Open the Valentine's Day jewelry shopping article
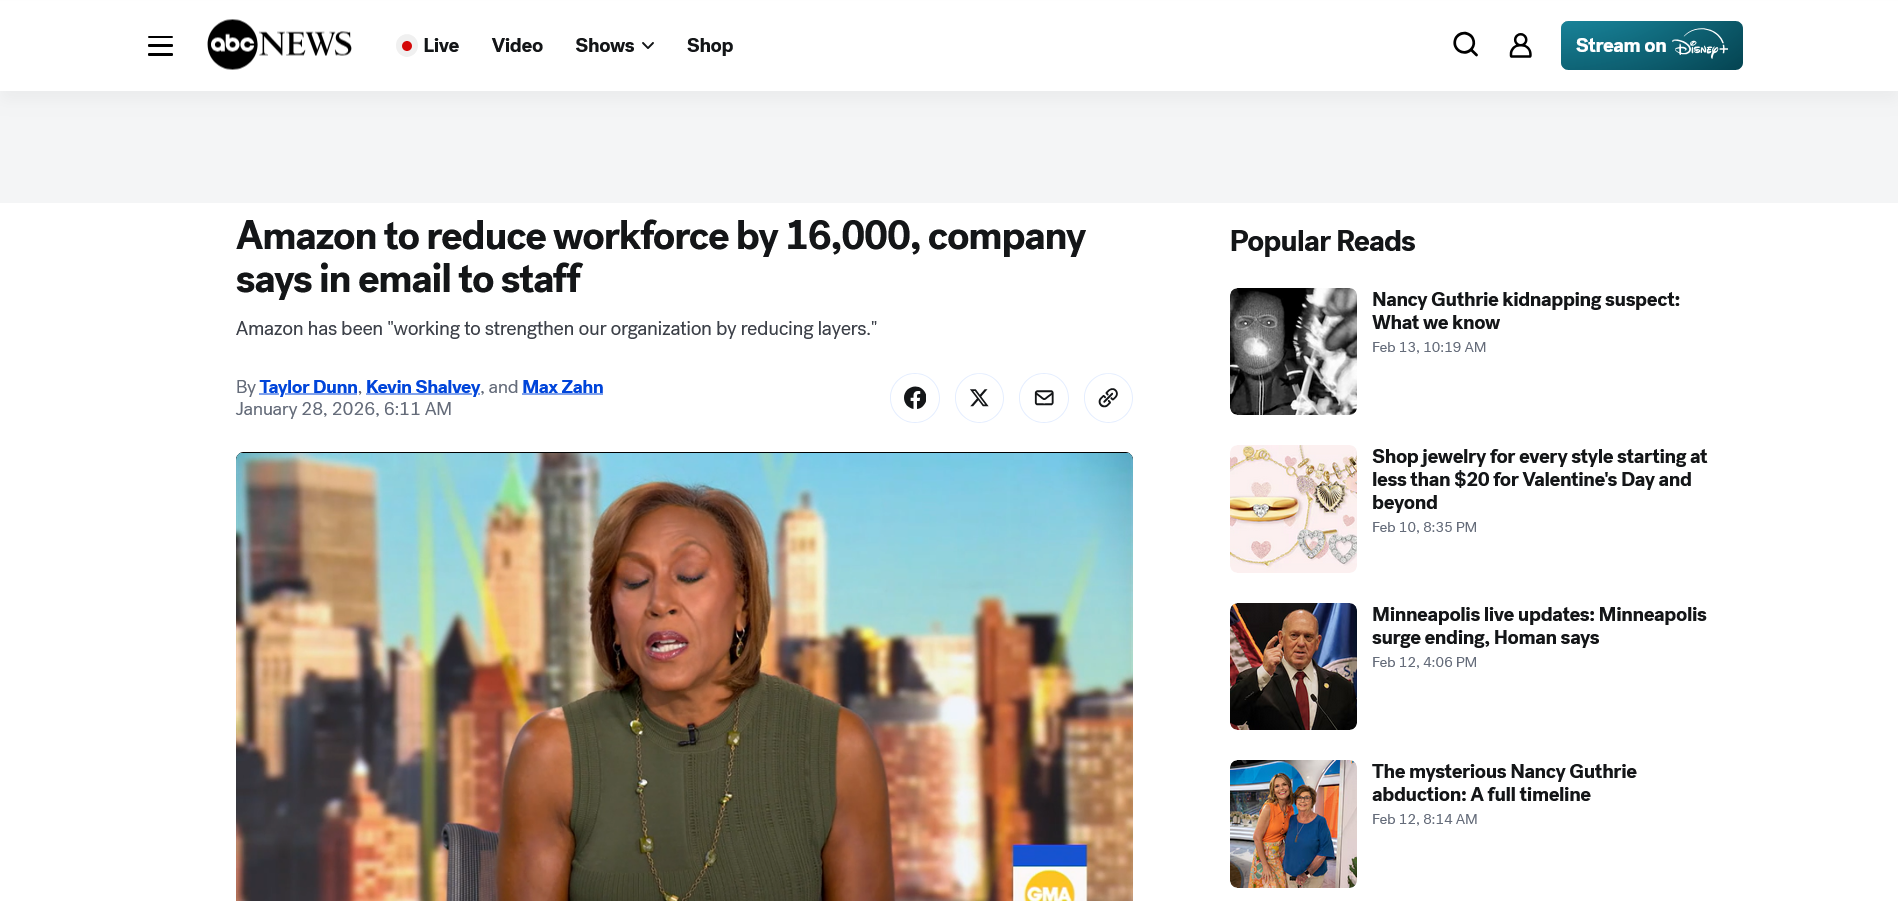Image resolution: width=1898 pixels, height=901 pixels. (1539, 479)
